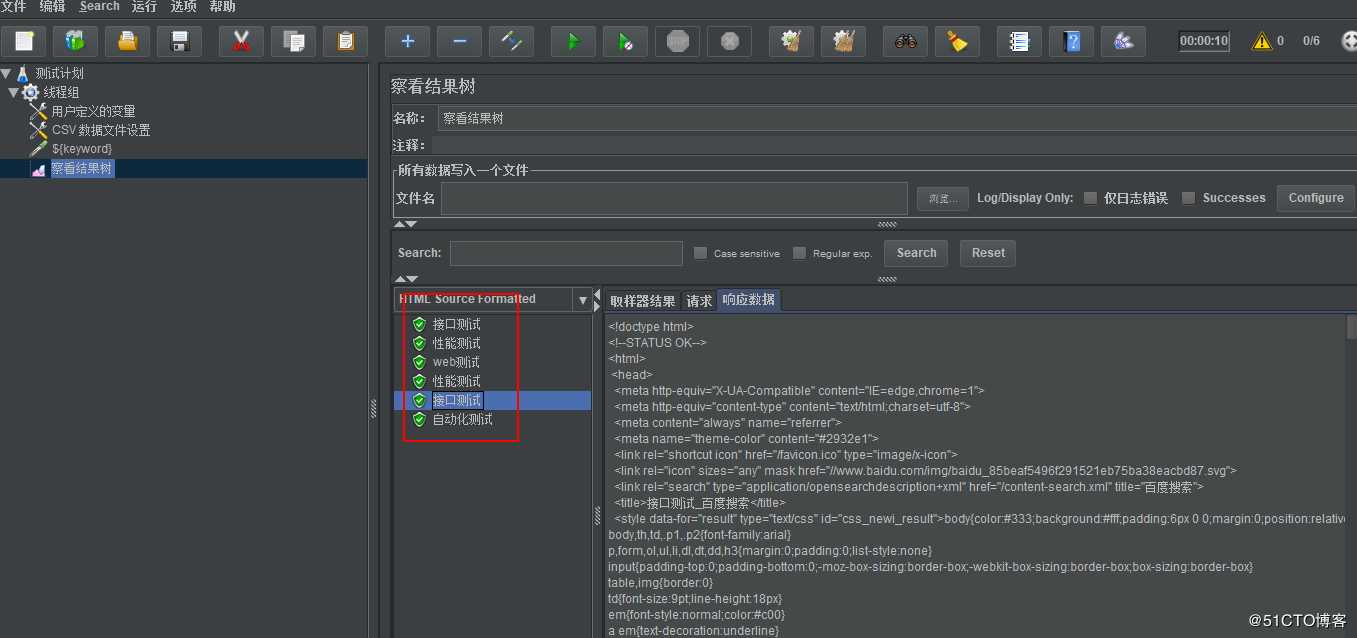Open Help with question mark icon
This screenshot has width=1357, height=638.
[x=1072, y=41]
